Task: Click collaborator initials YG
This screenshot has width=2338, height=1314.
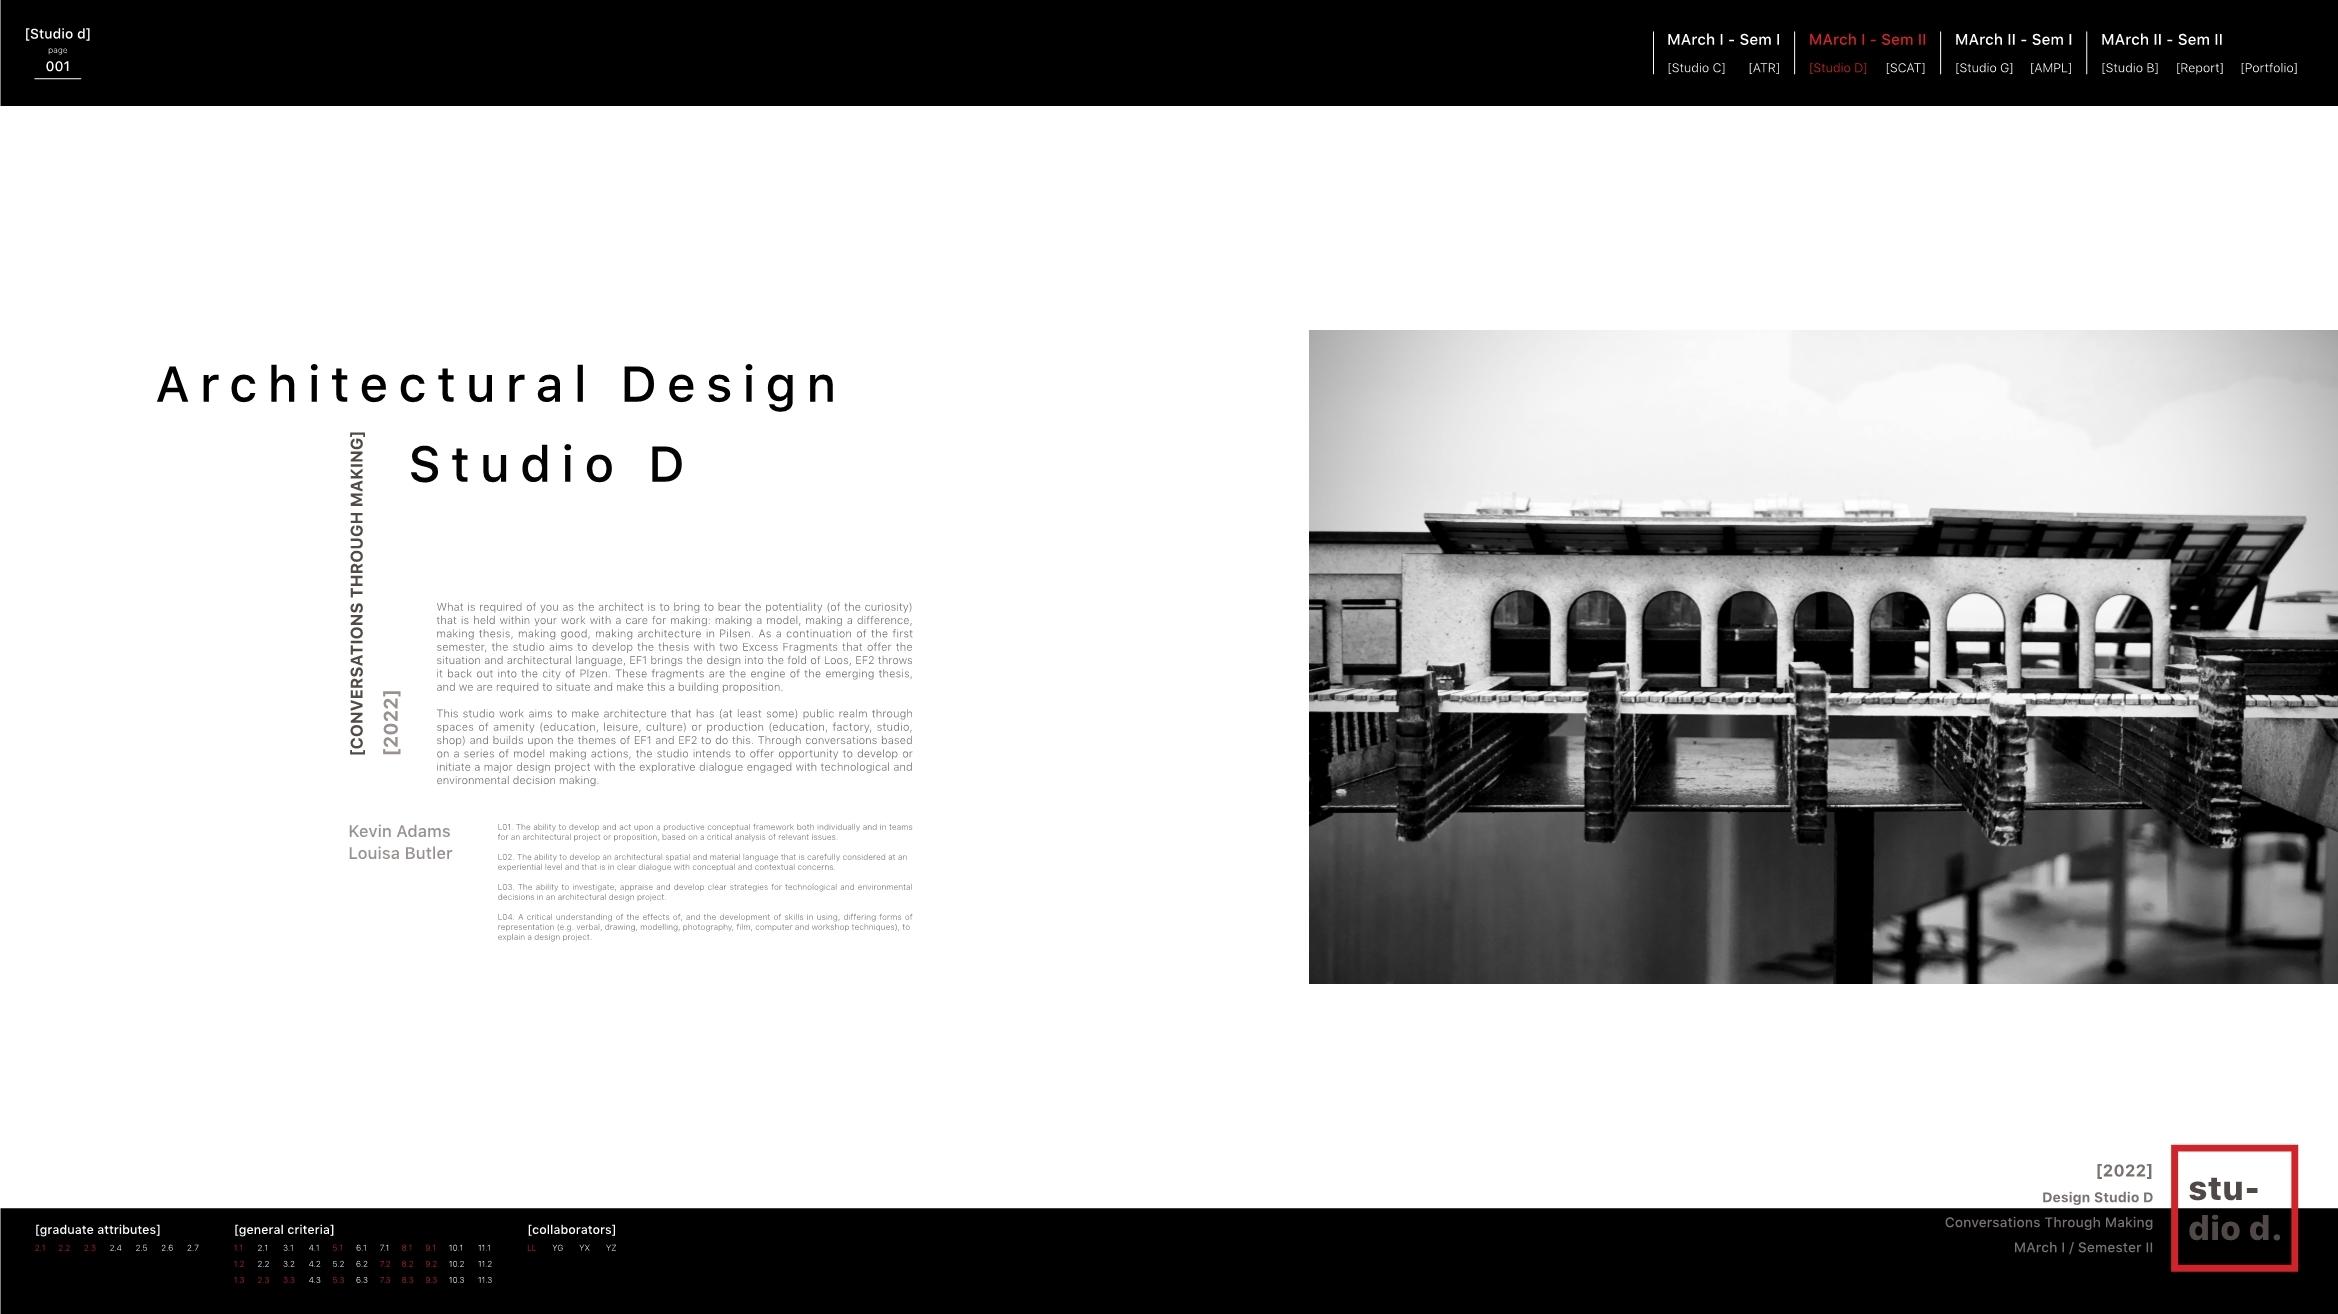Action: 558,1248
